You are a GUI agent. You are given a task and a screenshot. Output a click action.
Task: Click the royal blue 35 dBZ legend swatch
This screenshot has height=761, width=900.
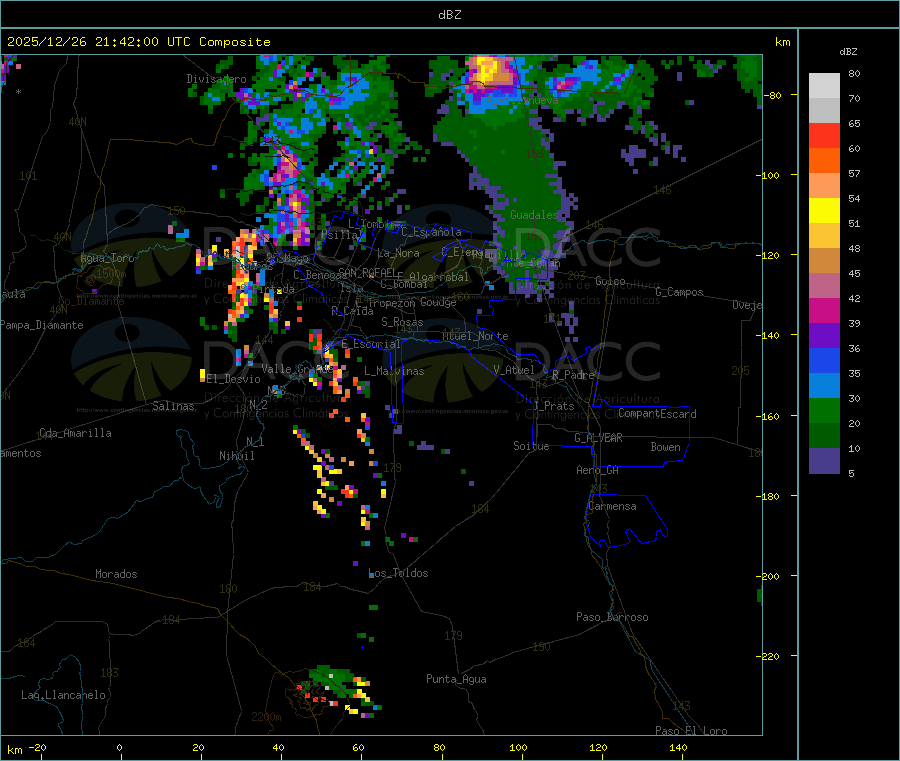pyautogui.click(x=824, y=360)
